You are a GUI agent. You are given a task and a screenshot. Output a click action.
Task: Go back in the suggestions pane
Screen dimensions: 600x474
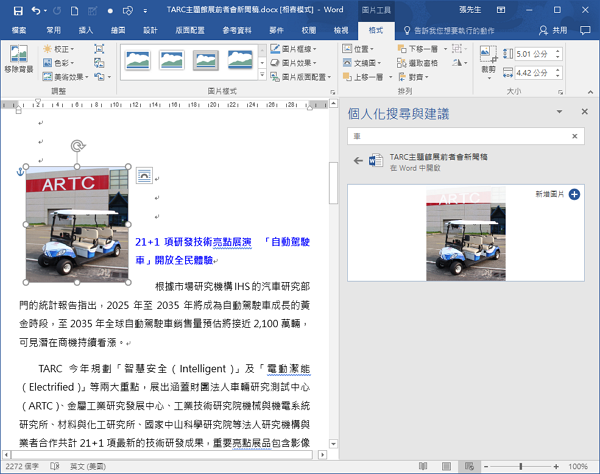[358, 161]
